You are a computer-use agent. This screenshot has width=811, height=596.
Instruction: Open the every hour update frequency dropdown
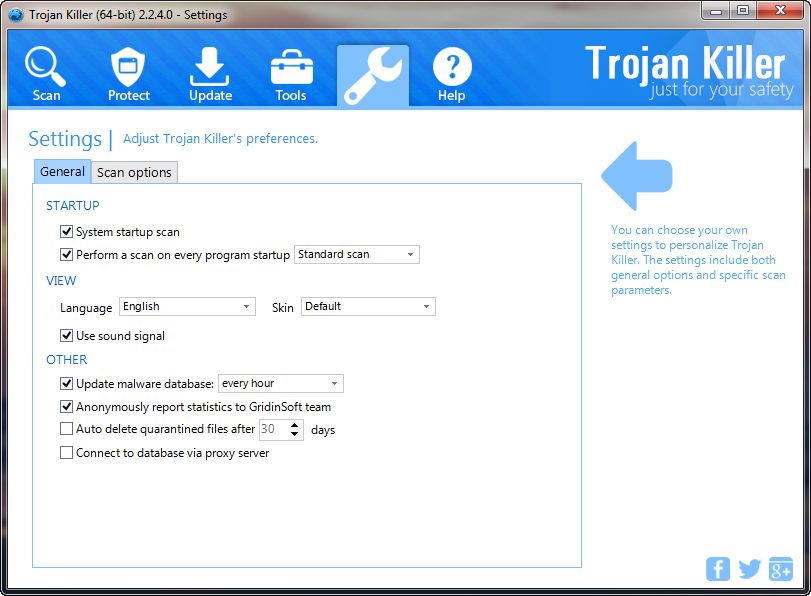pos(281,384)
